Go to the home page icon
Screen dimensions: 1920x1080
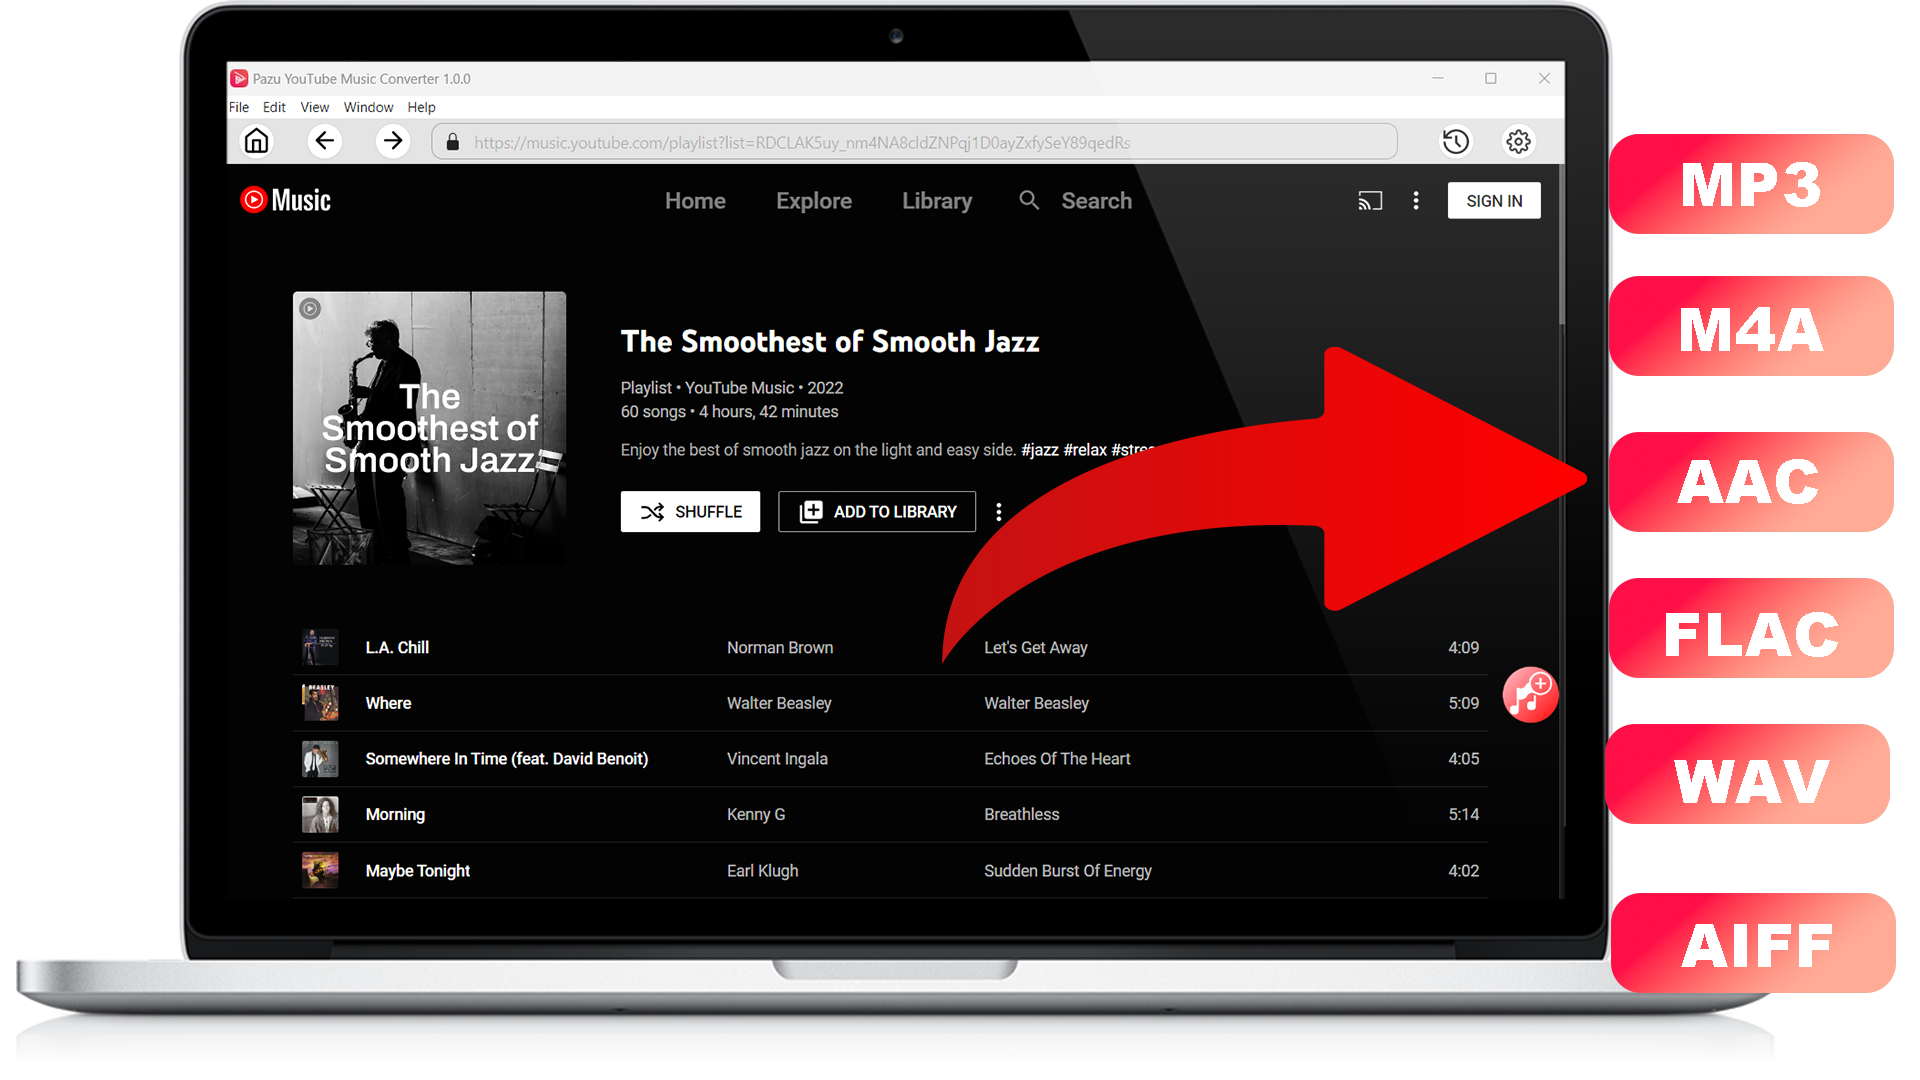257,141
